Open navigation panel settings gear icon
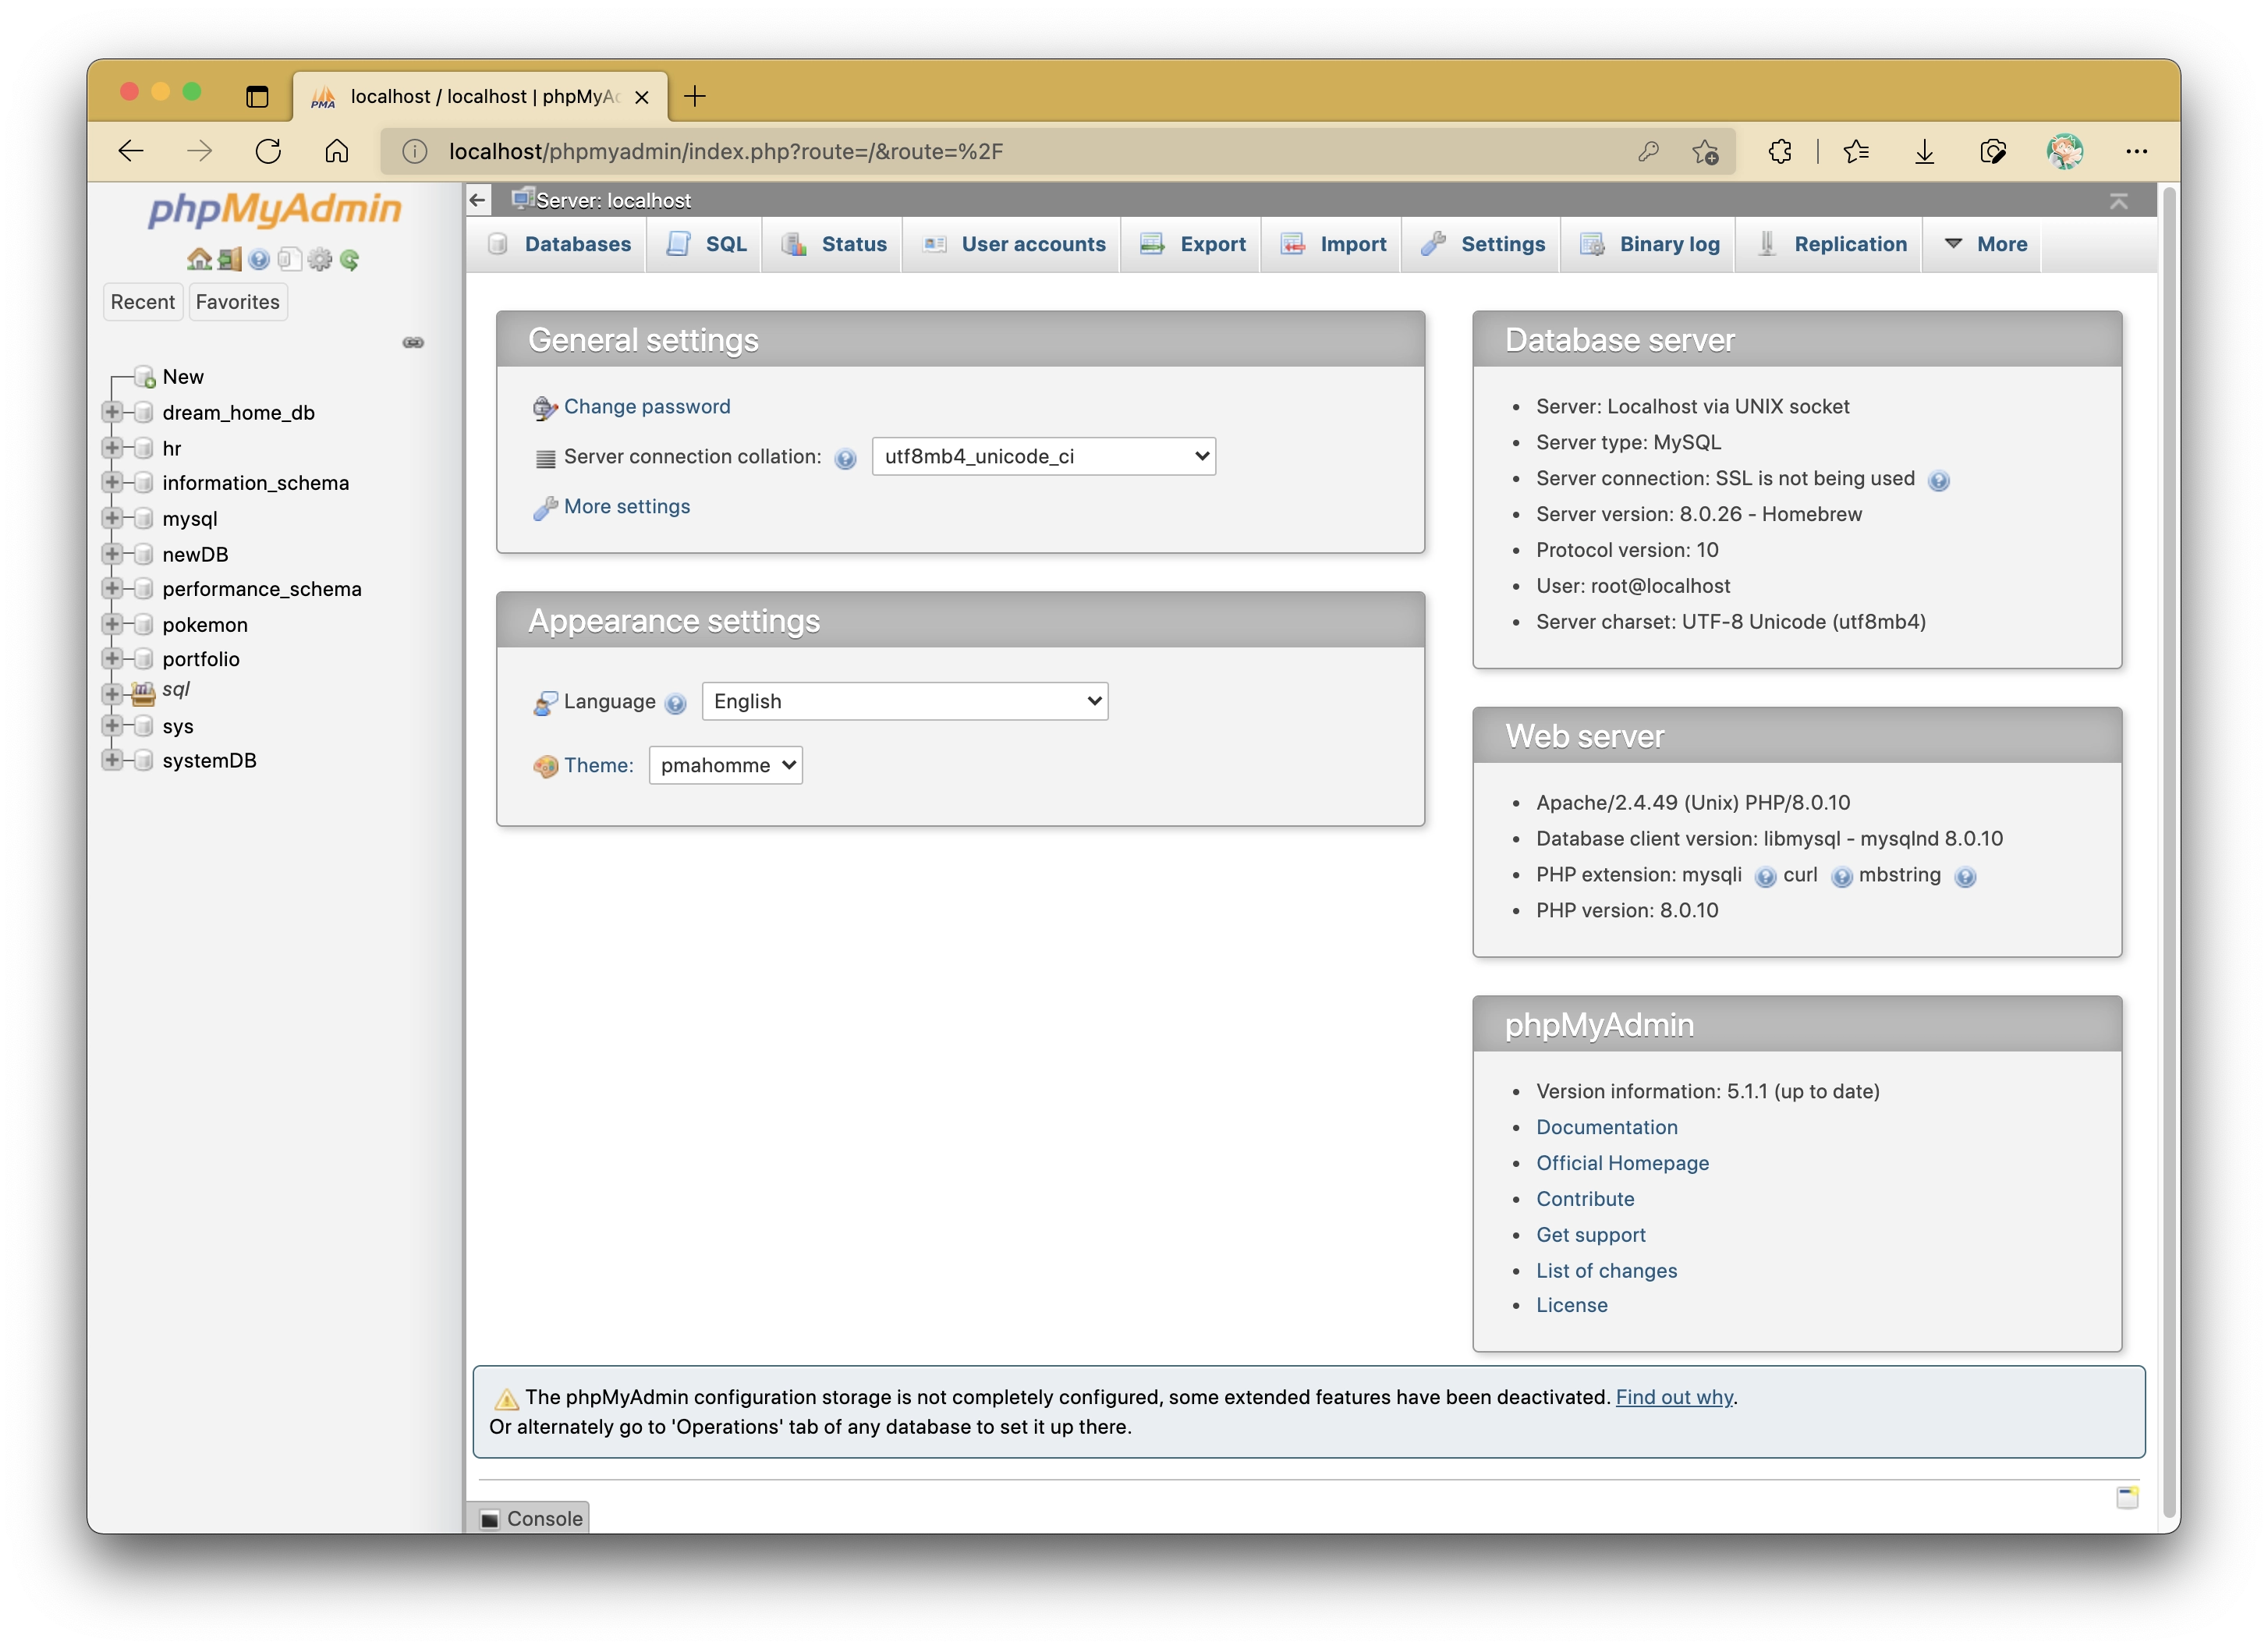The height and width of the screenshot is (1649, 2268). pyautogui.click(x=320, y=260)
